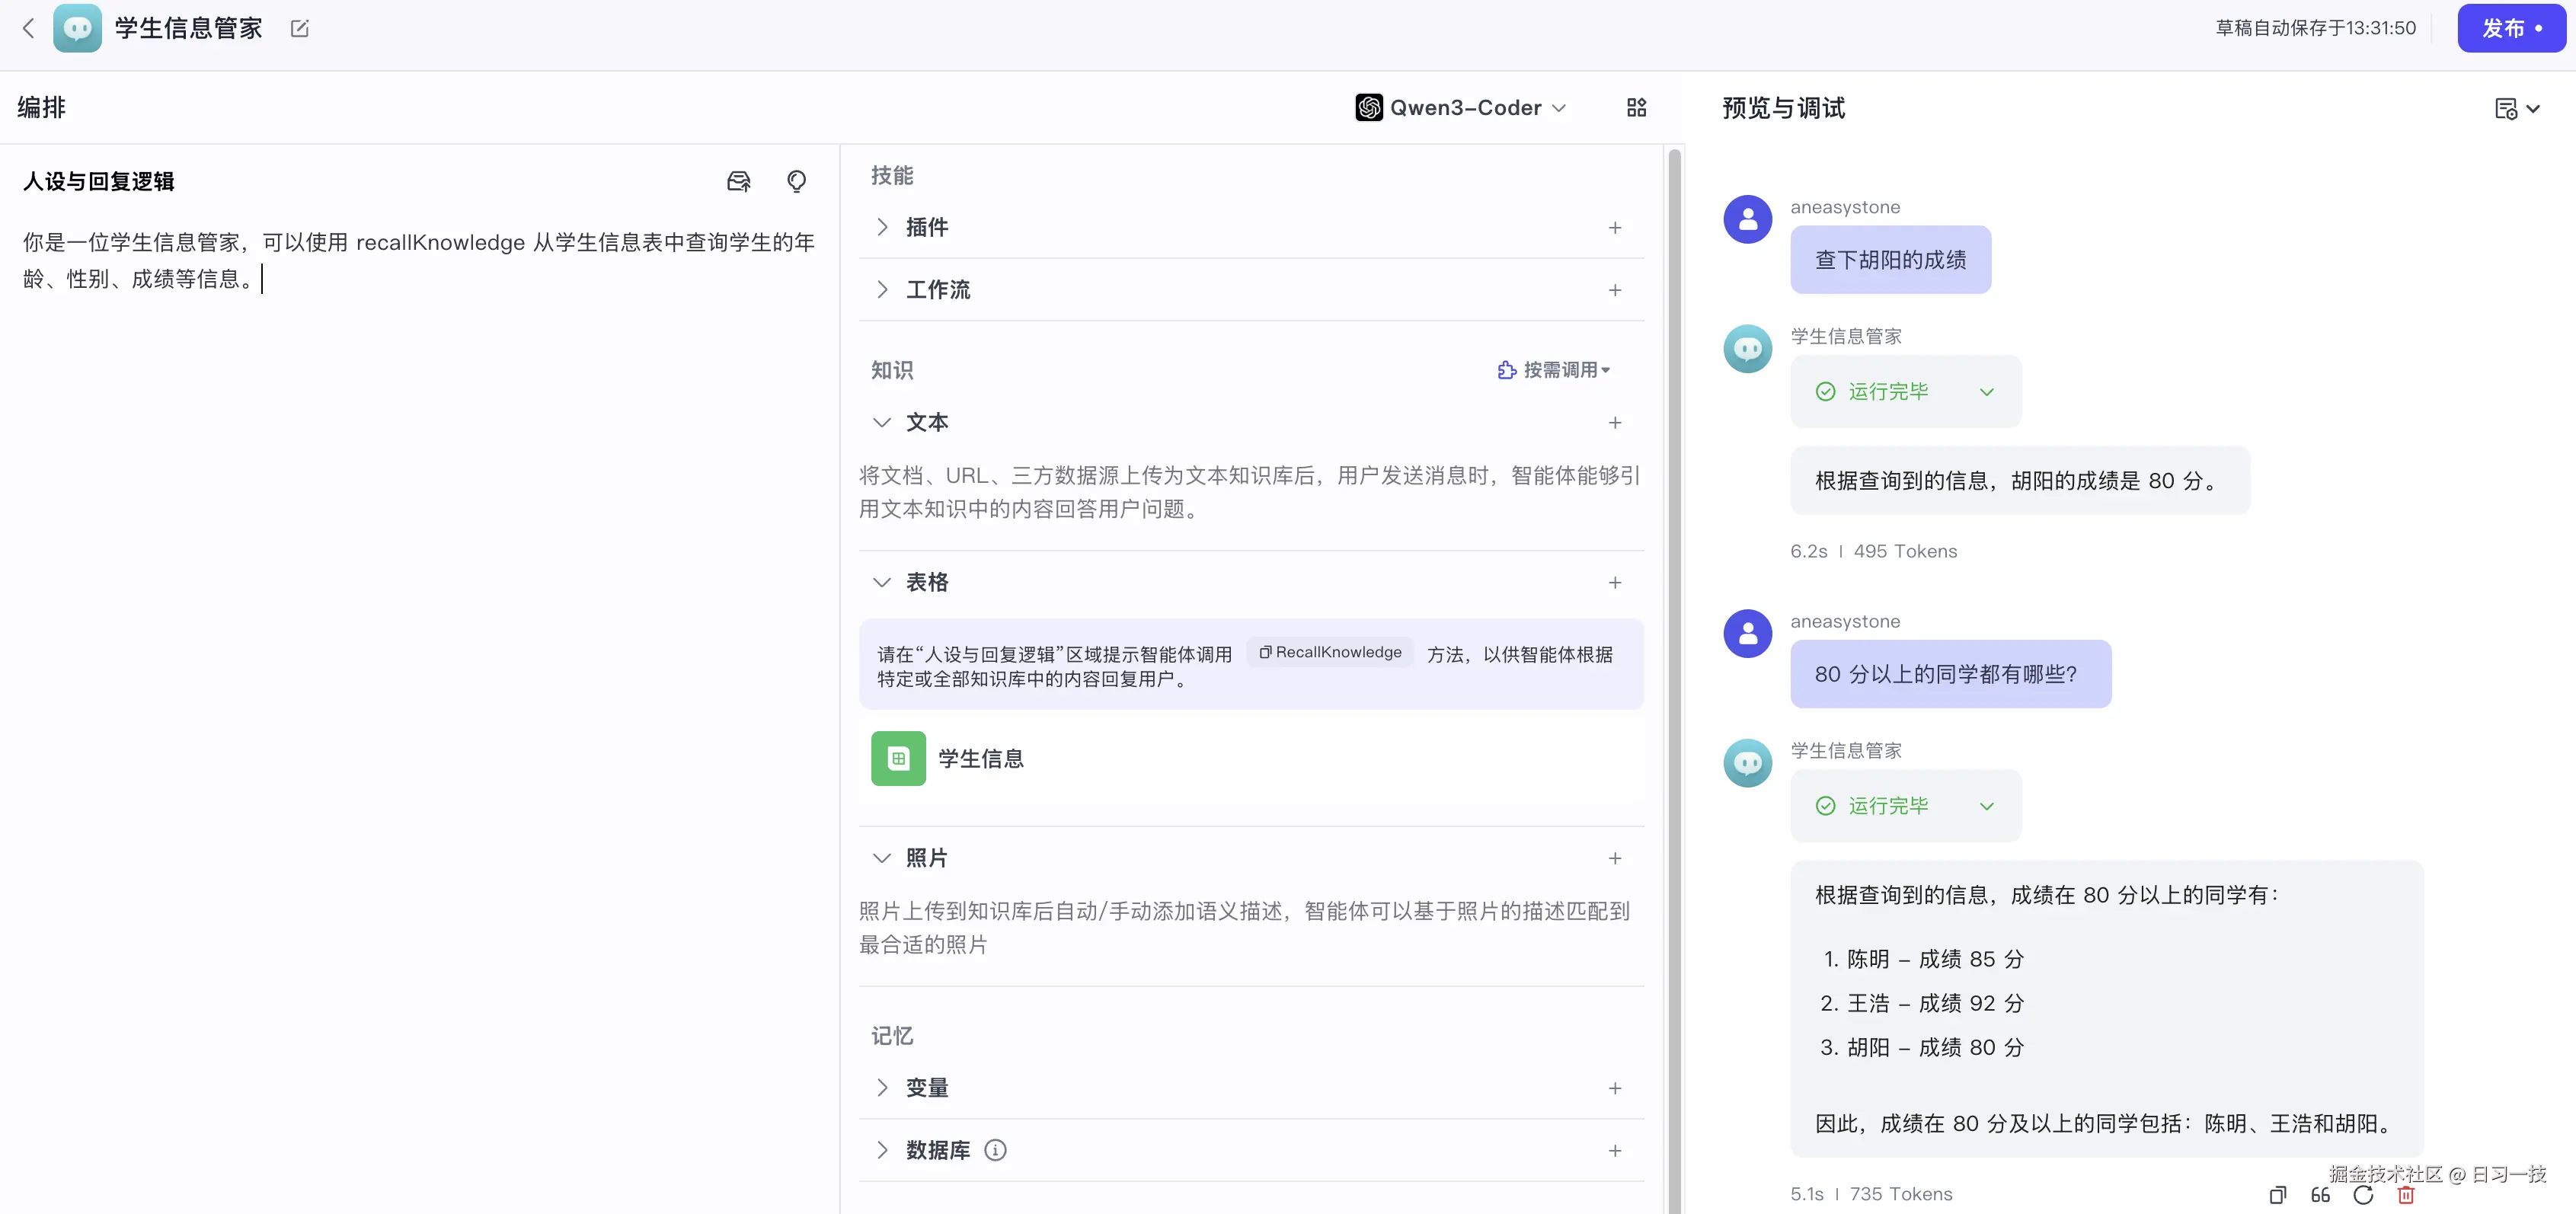This screenshot has width=2576, height=1214.
Task: Expand first 运行完毕 run details
Action: [1986, 392]
